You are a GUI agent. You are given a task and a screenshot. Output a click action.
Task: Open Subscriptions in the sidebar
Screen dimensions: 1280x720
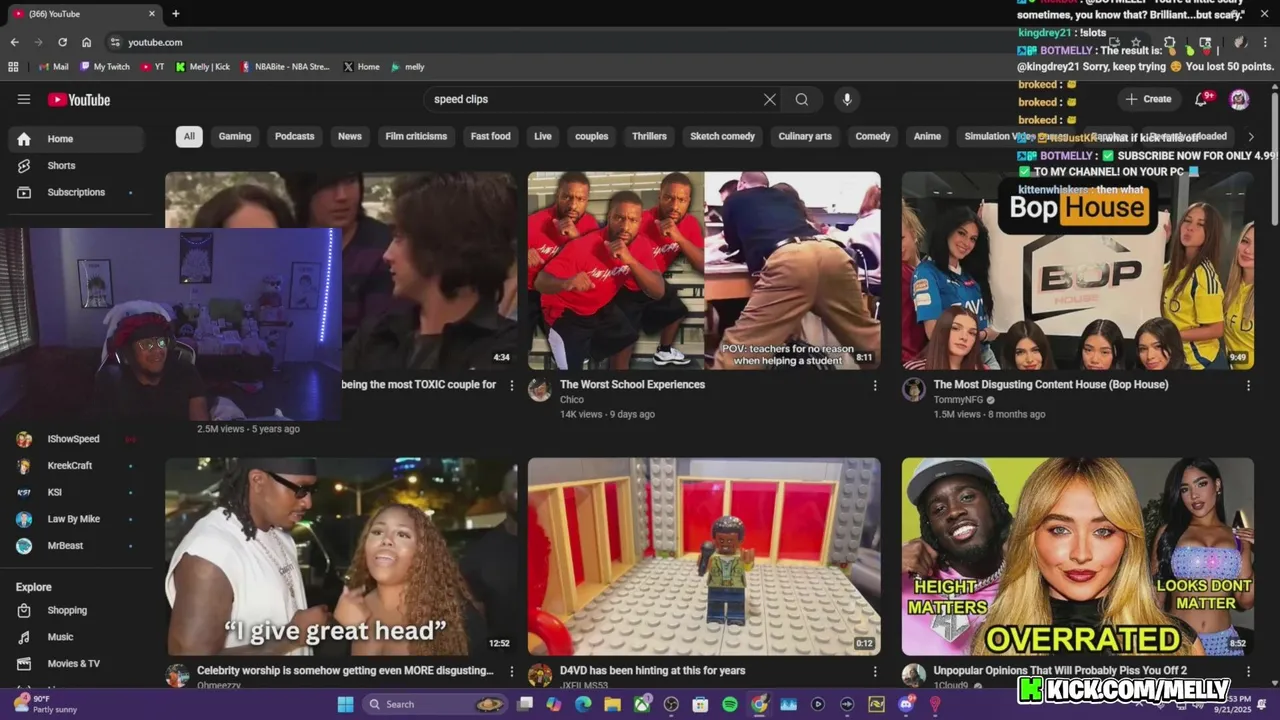coord(76,192)
